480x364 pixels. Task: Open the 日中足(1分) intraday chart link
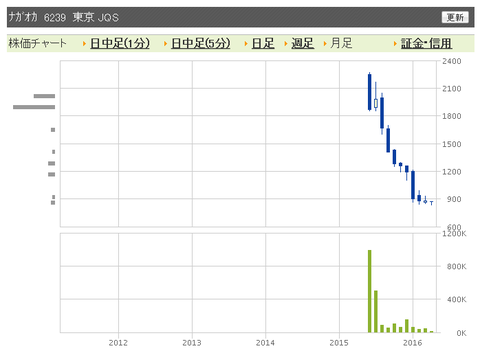120,43
